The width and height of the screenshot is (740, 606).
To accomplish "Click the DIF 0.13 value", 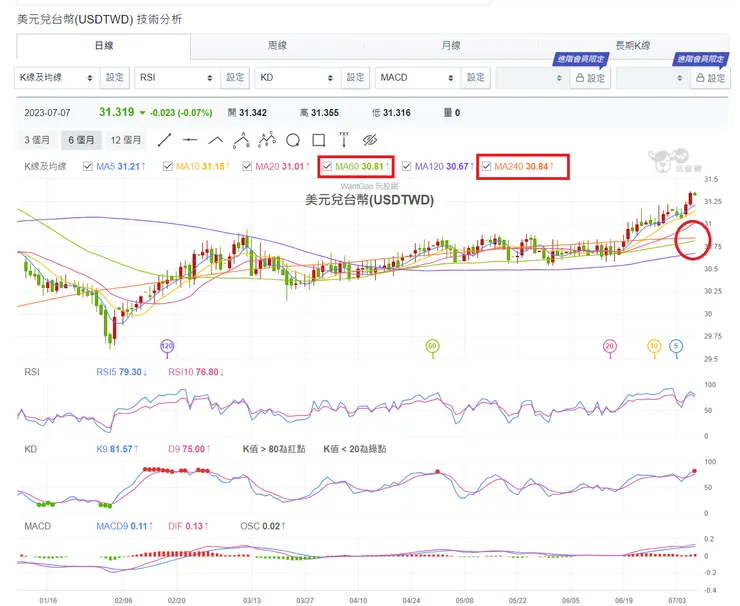I will point(188,526).
